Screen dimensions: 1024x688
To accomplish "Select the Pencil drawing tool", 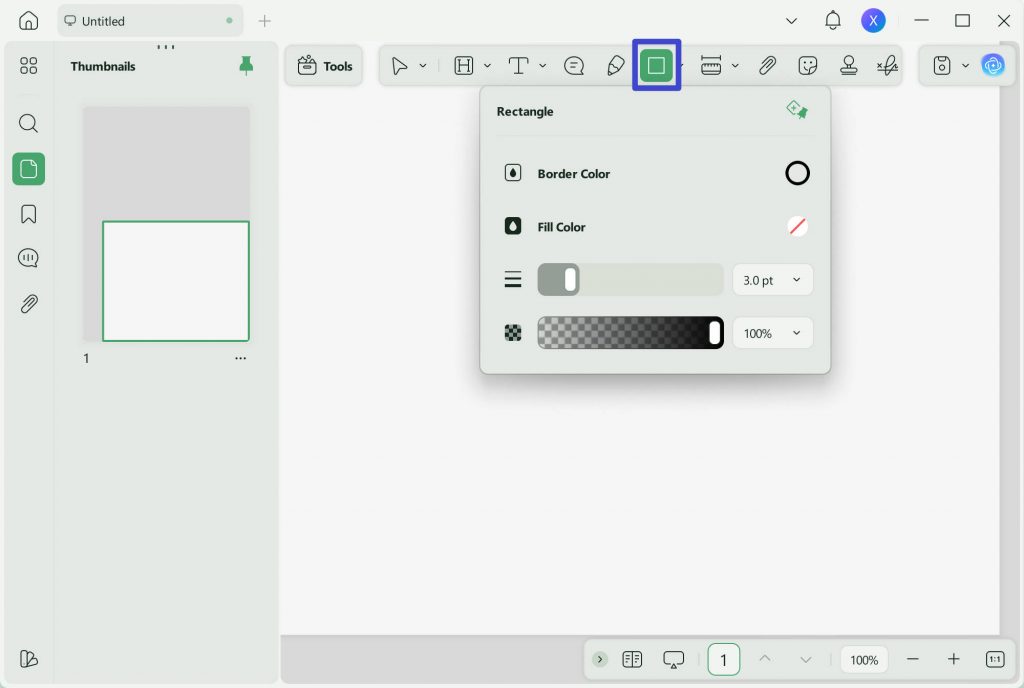I will (x=615, y=66).
